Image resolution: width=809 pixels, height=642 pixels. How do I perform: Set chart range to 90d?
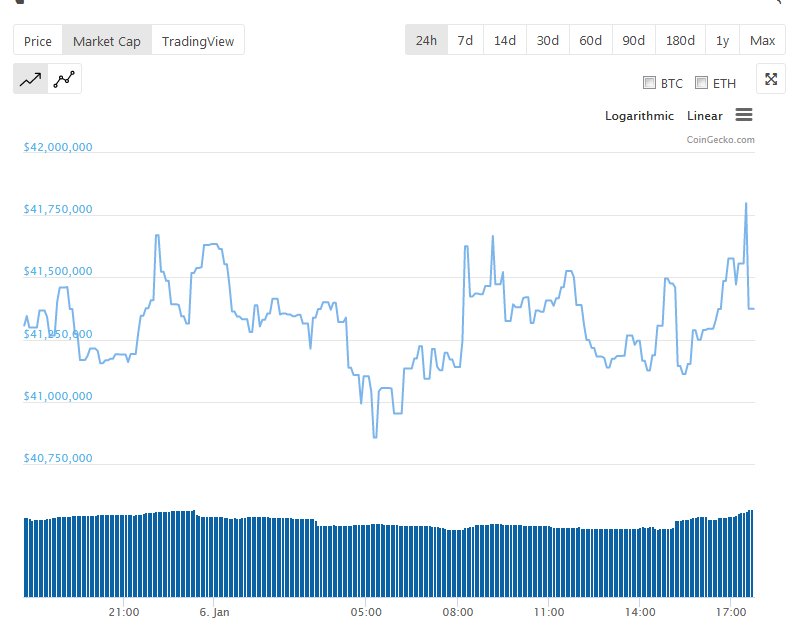[x=634, y=40]
